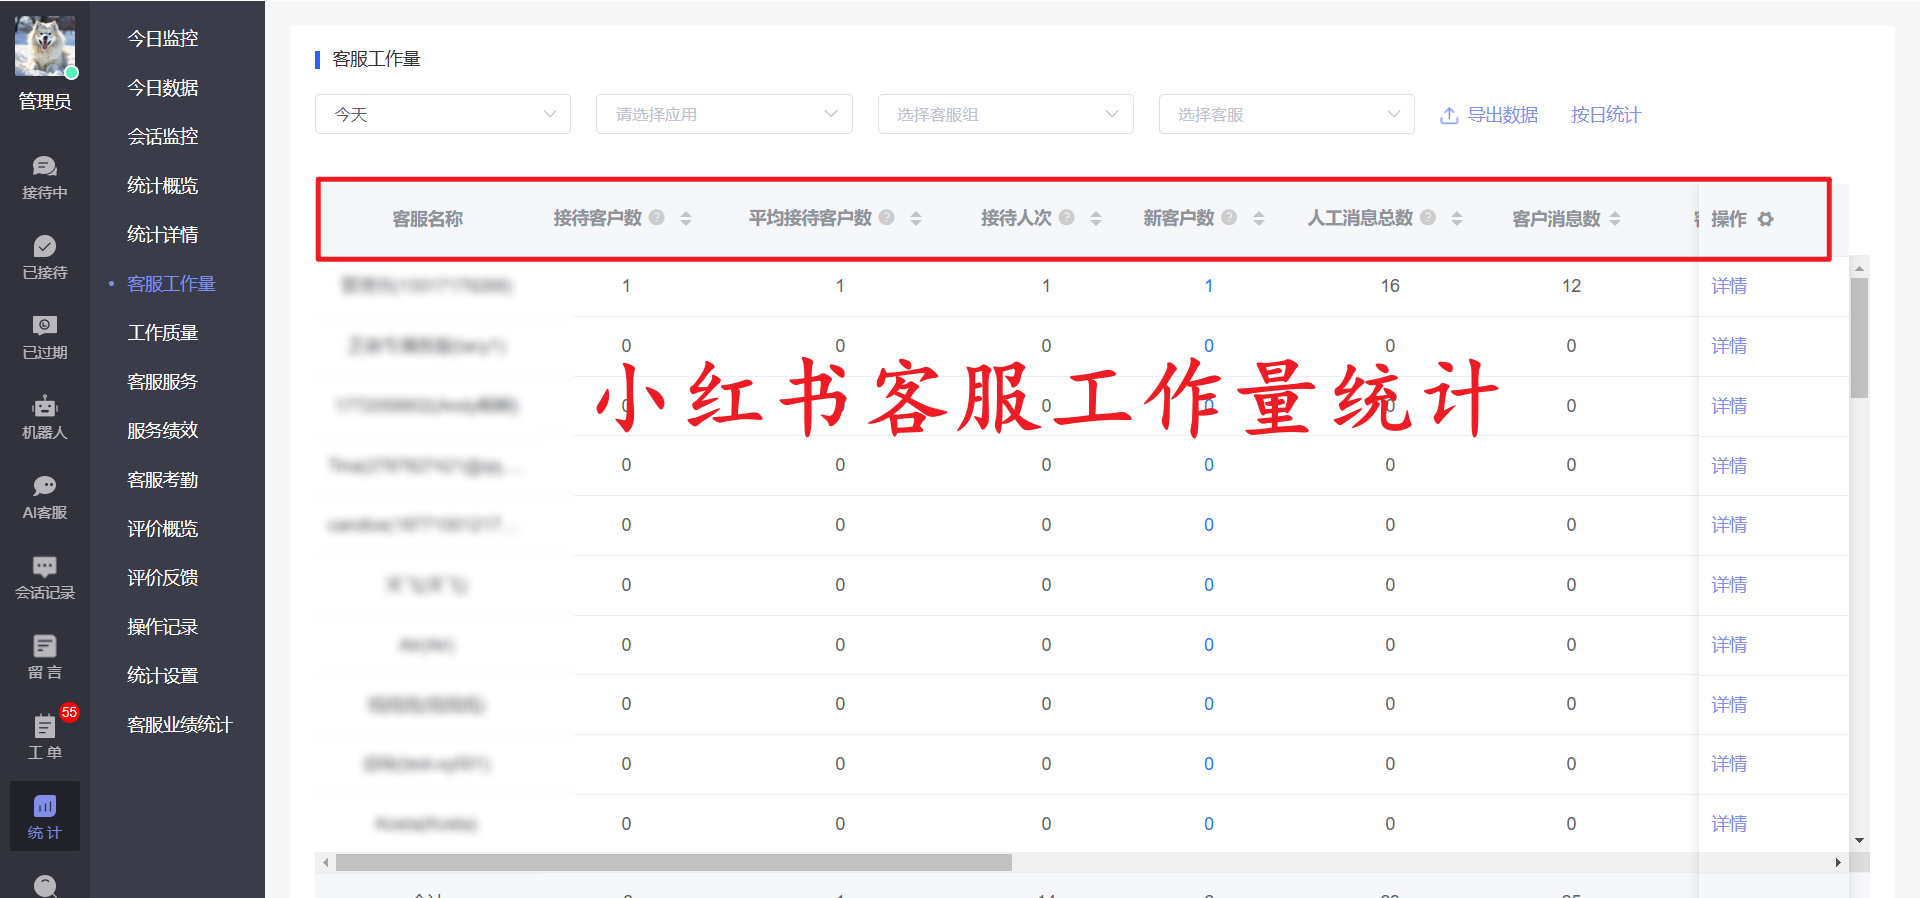Go to 今日数据 menu item

(x=163, y=88)
